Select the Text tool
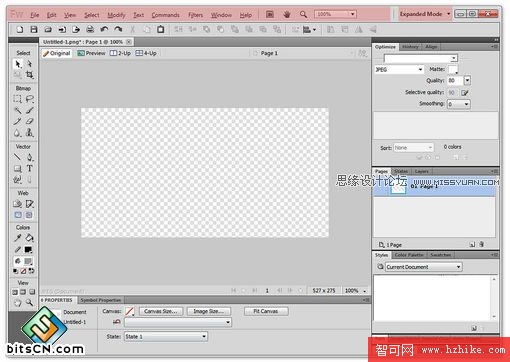The image size is (510, 362). tap(30, 169)
